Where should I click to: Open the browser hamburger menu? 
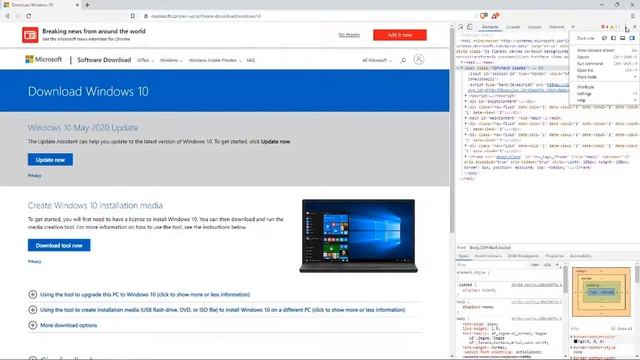point(633,16)
